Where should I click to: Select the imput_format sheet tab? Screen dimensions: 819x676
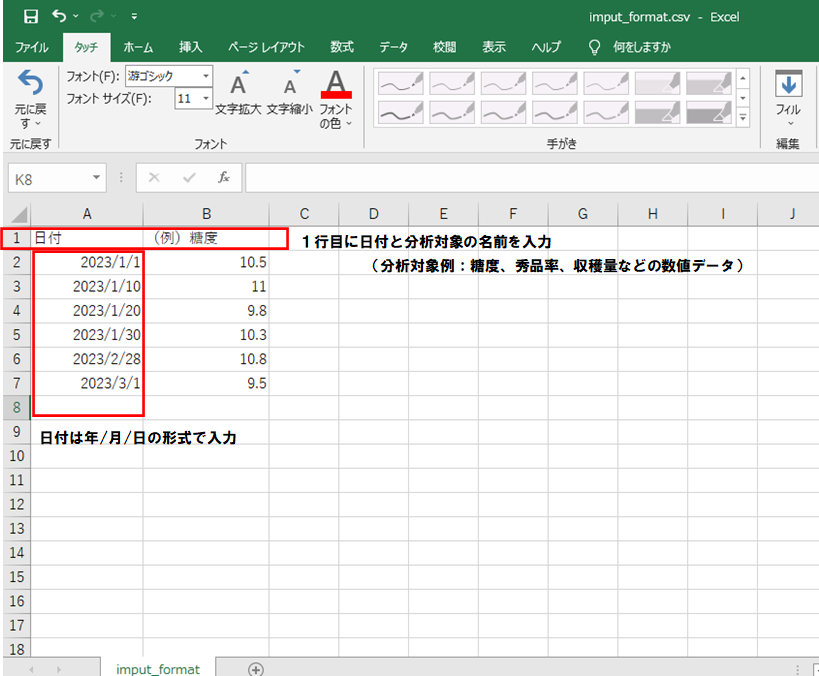pos(158,668)
